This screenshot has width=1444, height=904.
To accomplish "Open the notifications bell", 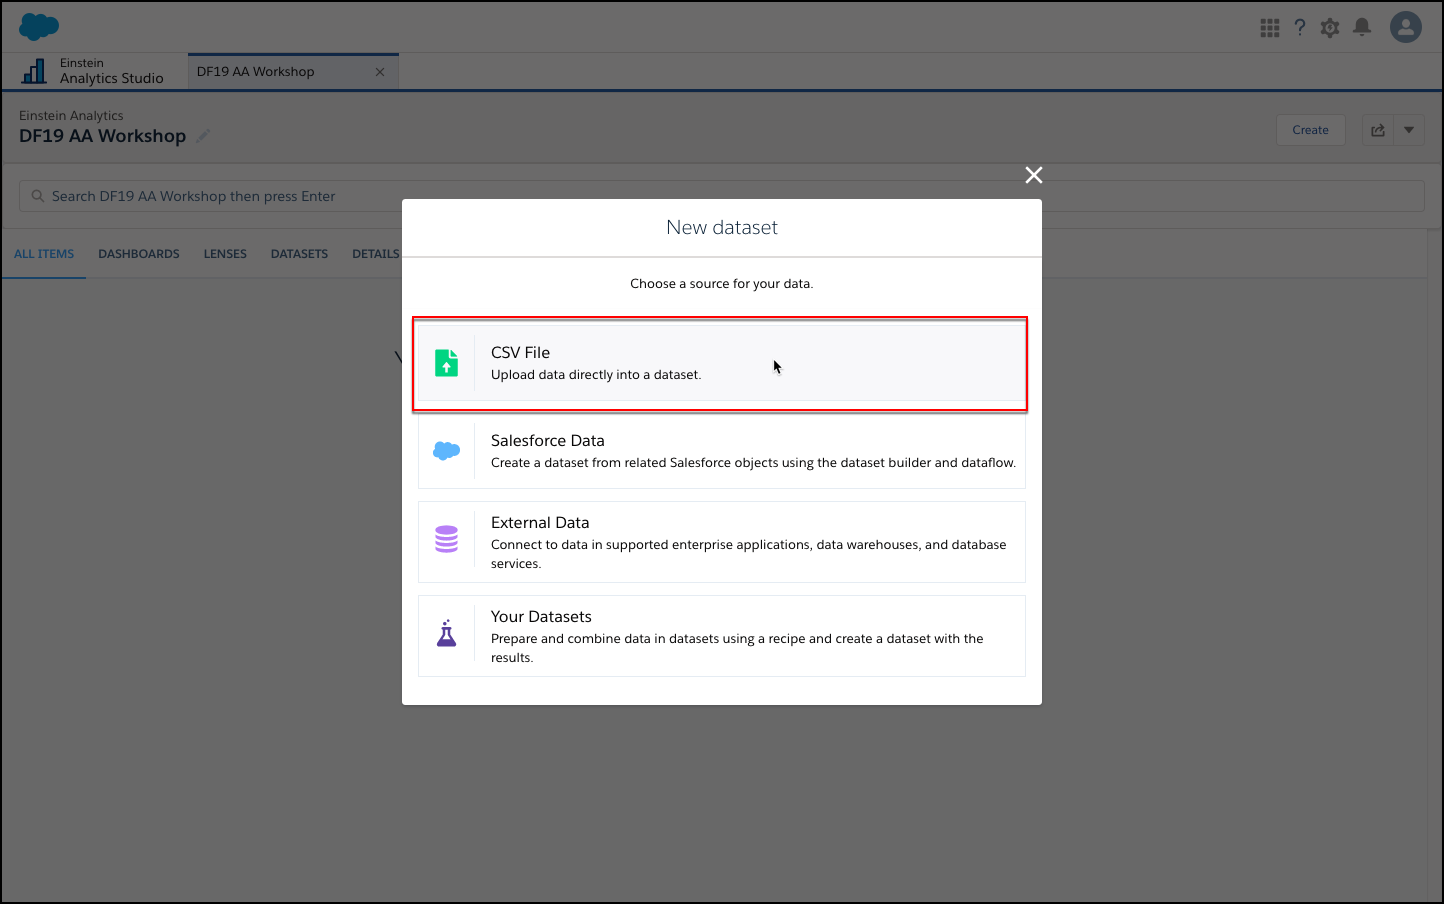I will click(1362, 28).
